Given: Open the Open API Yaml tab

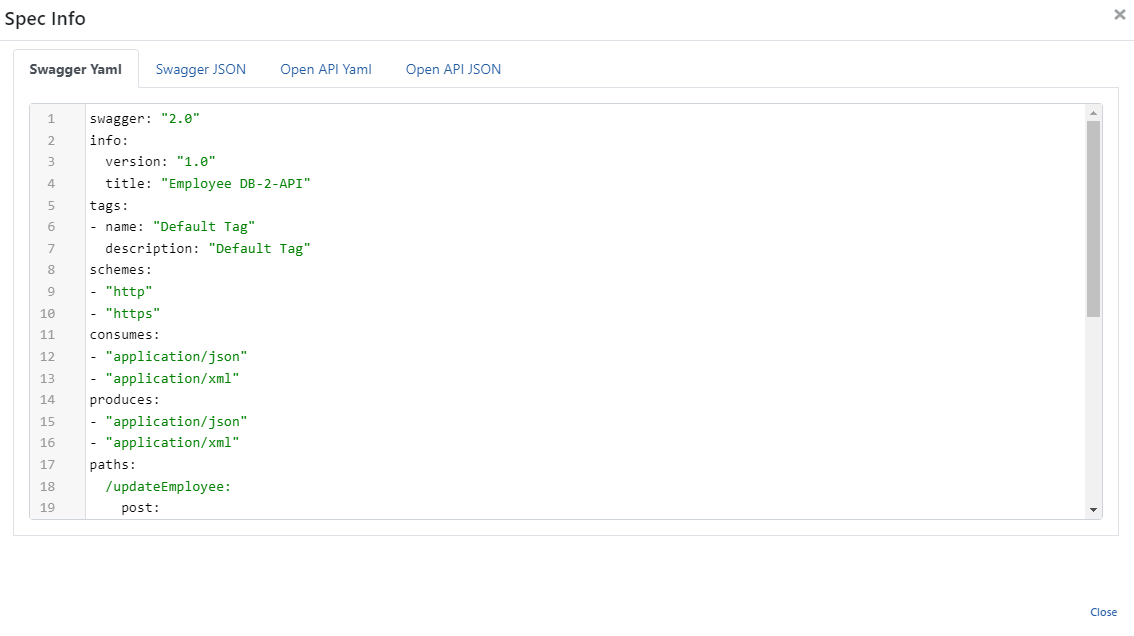Looking at the screenshot, I should [325, 69].
